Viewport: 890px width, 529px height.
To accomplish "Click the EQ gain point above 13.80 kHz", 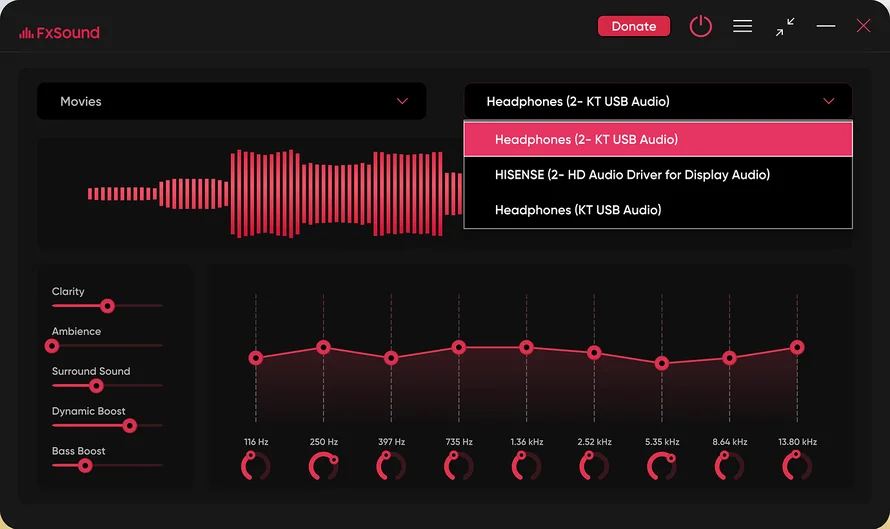I will click(797, 347).
